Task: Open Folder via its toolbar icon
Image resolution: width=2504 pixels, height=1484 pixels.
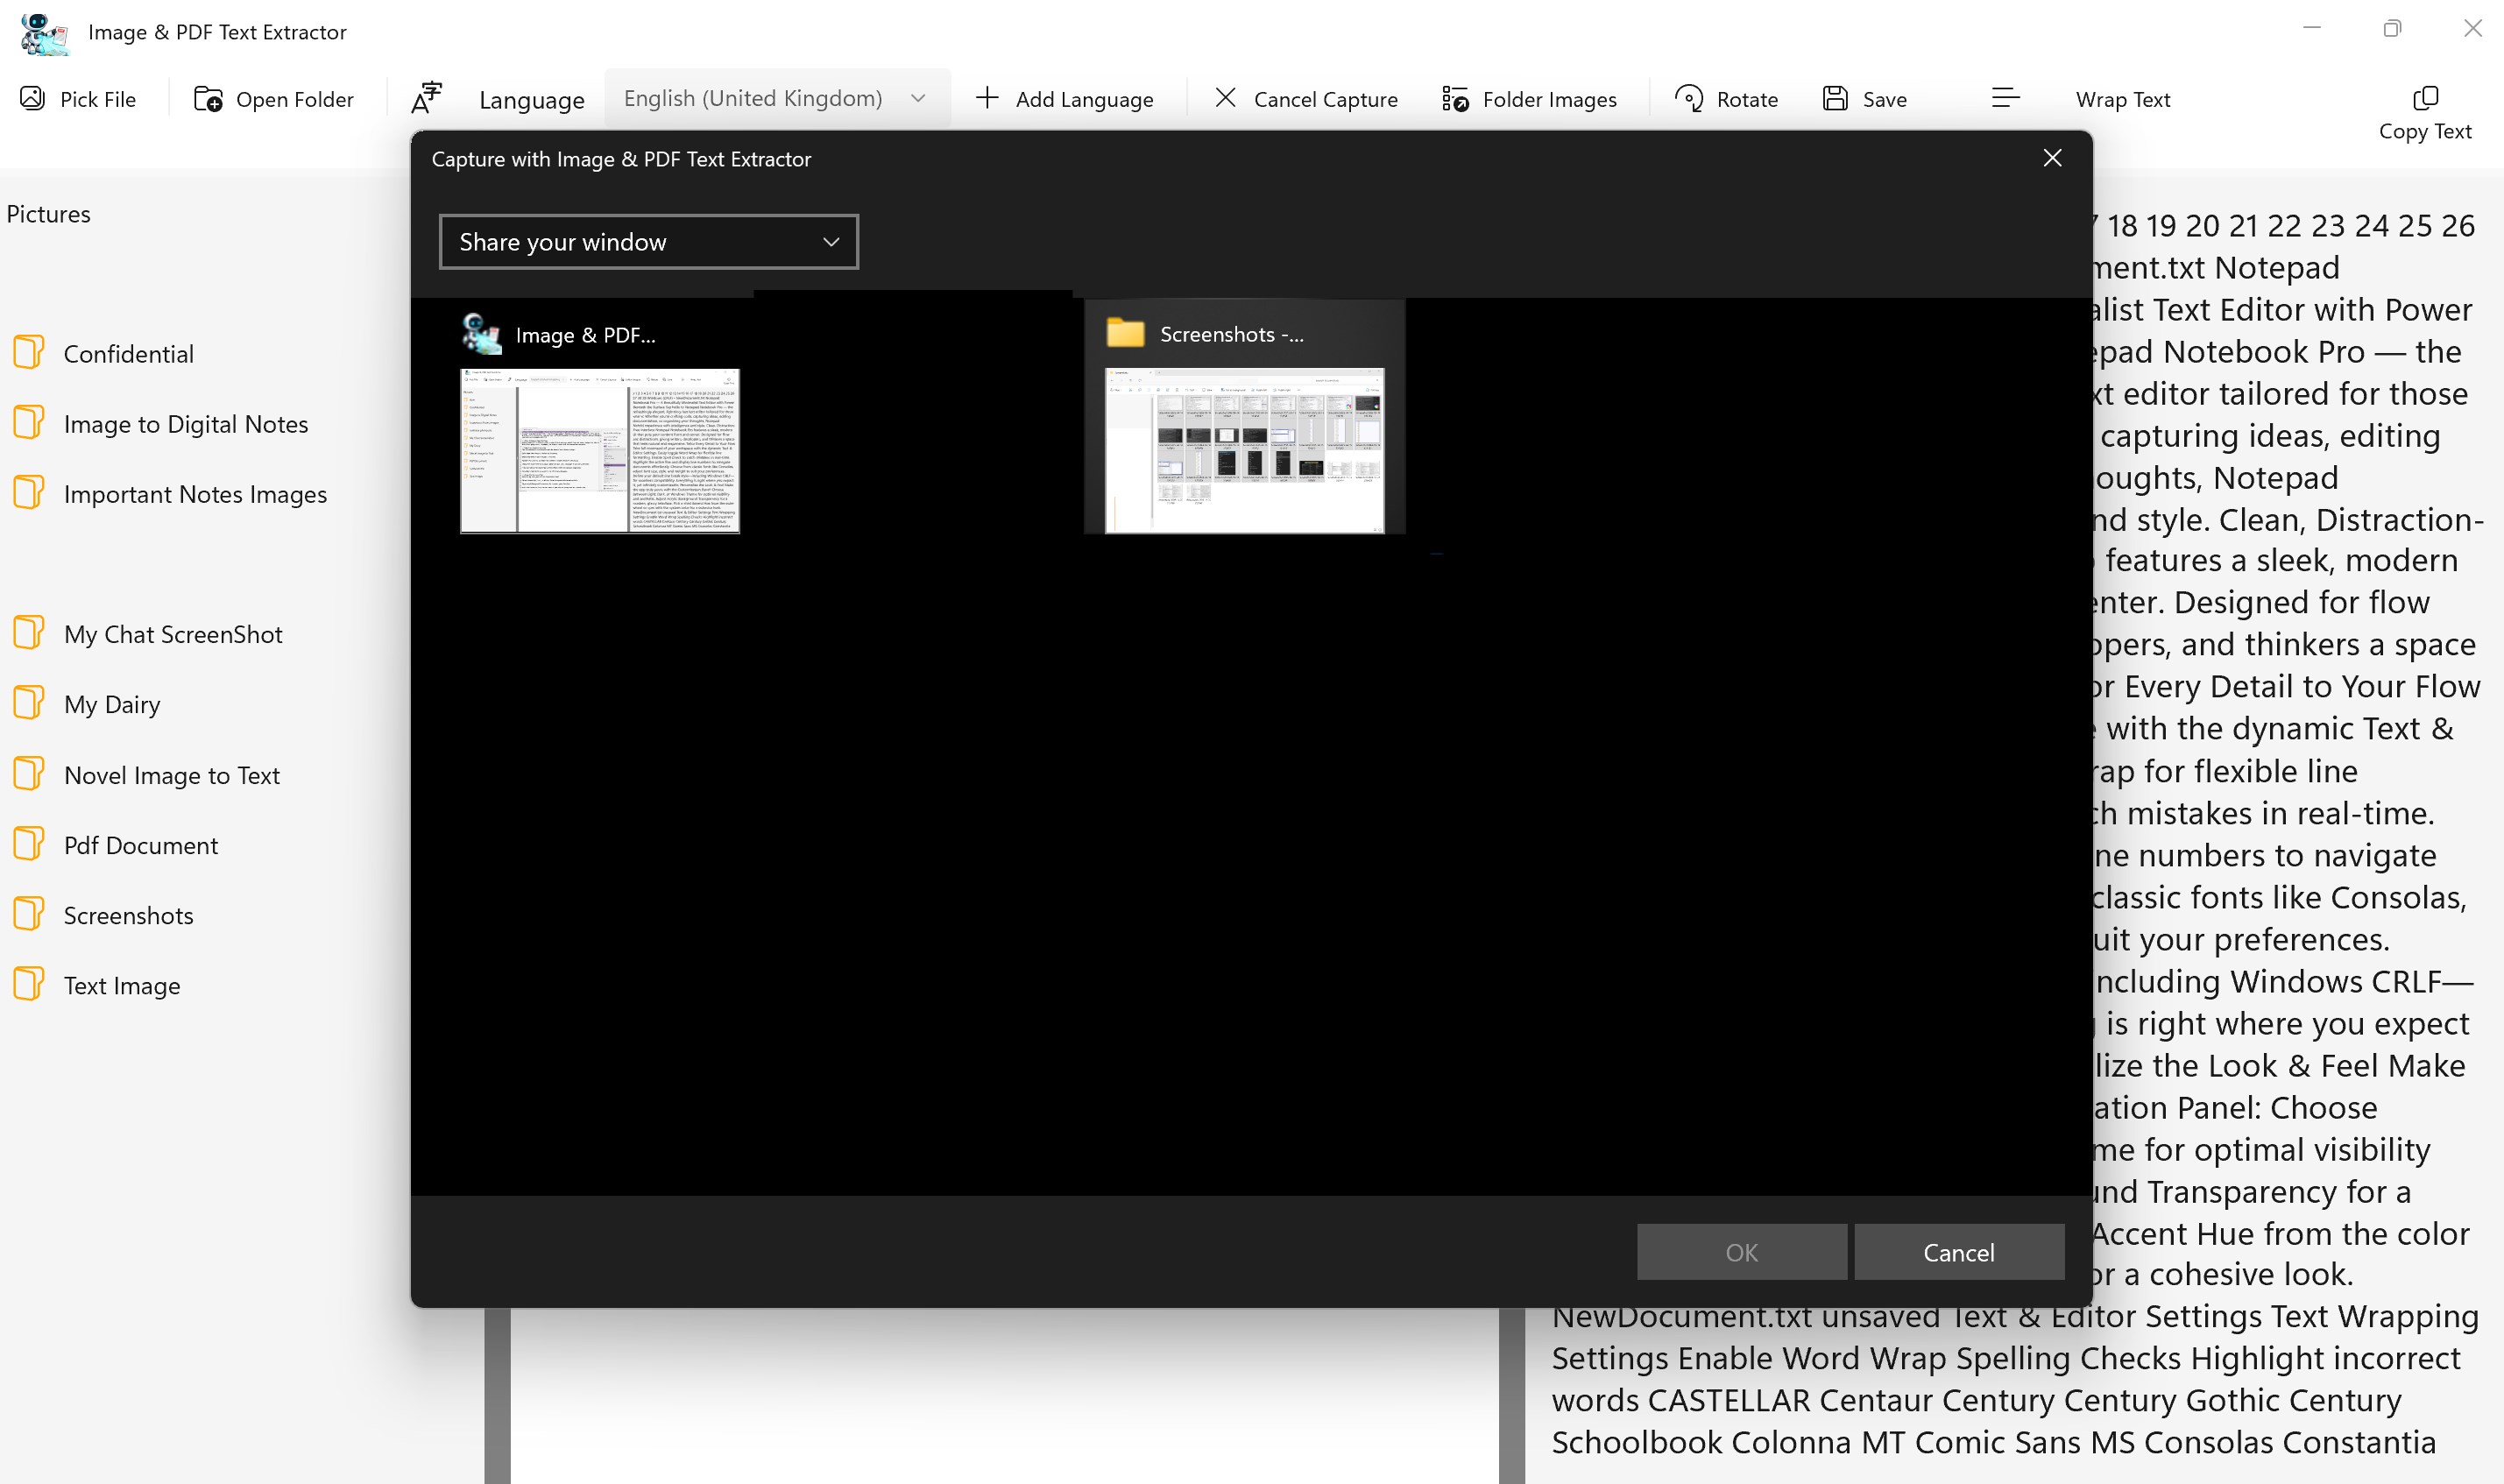Action: pyautogui.click(x=208, y=98)
